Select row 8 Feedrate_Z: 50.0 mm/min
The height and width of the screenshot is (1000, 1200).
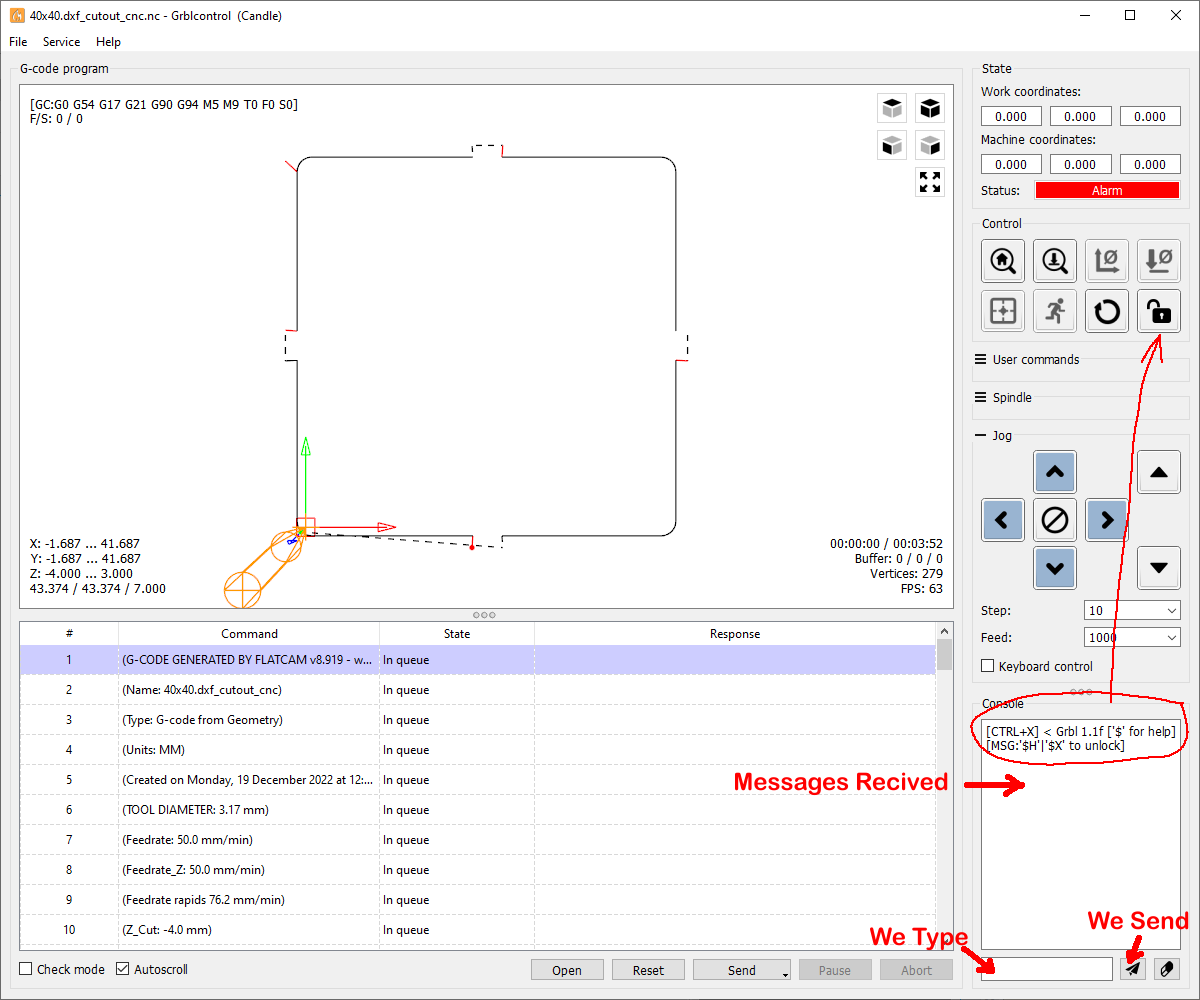coord(478,870)
